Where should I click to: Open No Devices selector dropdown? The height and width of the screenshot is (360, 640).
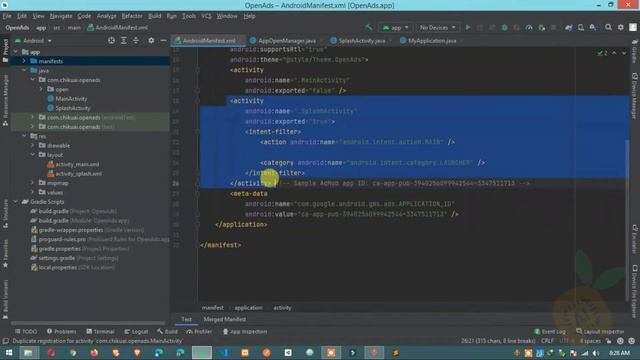pyautogui.click(x=437, y=27)
